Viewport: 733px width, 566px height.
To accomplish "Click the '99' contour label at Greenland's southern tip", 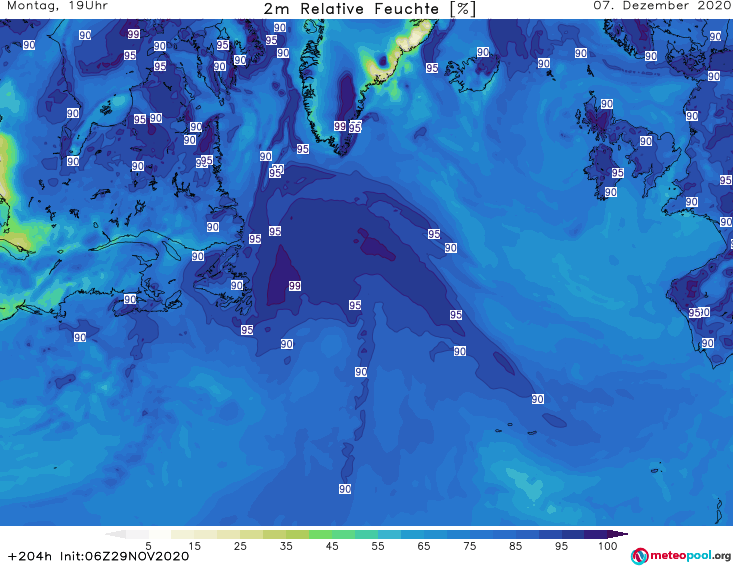I will [x=340, y=126].
